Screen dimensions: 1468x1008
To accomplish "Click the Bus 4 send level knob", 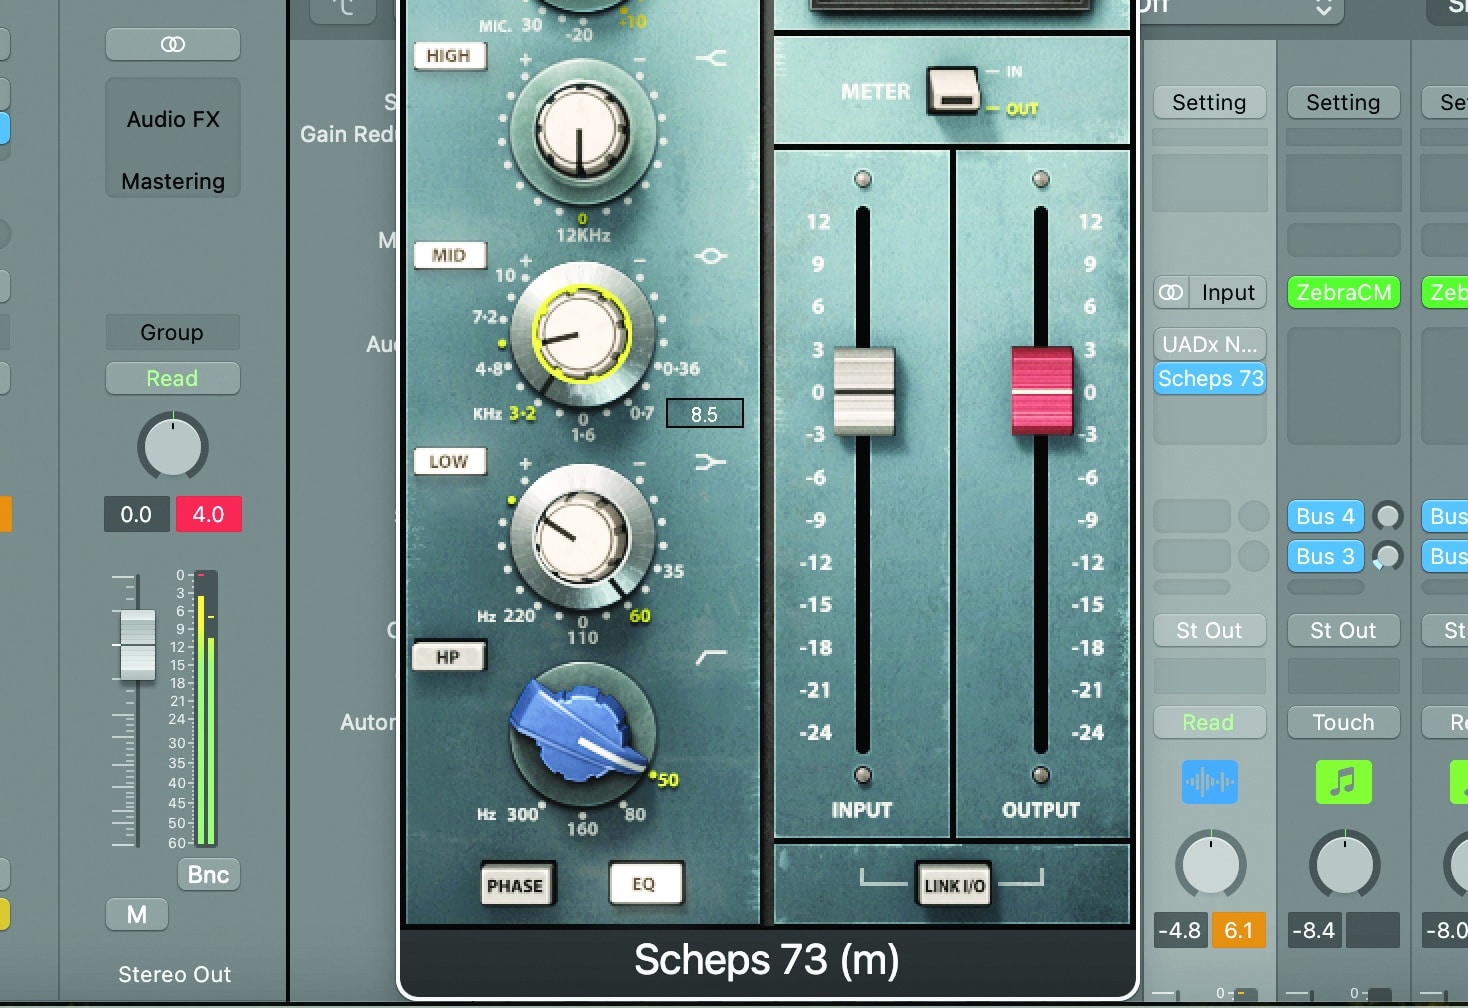I will click(1387, 516).
